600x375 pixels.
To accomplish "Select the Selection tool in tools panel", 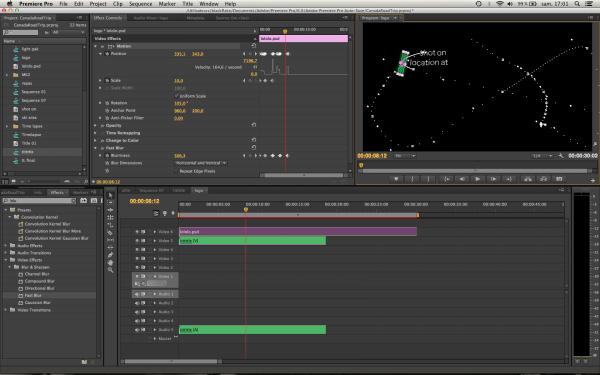I will tap(110, 195).
